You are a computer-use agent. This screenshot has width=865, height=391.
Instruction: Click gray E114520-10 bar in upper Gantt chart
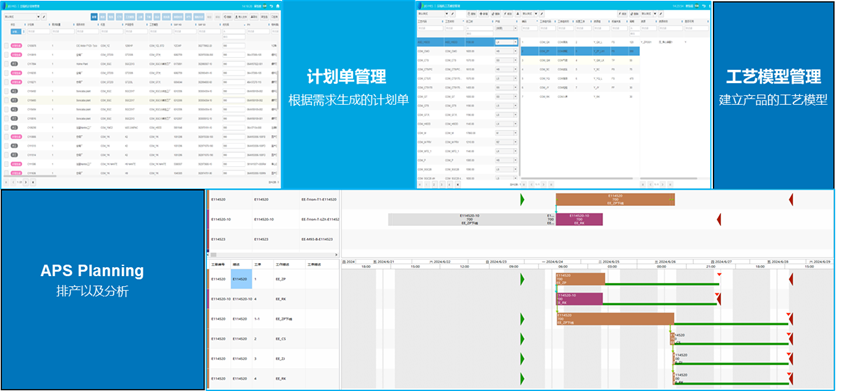(472, 219)
